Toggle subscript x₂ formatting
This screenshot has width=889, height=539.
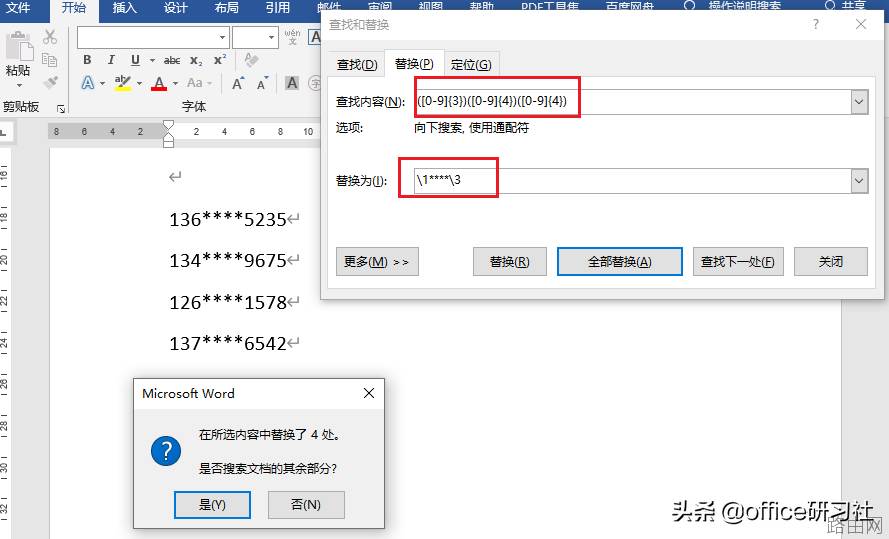click(x=196, y=60)
